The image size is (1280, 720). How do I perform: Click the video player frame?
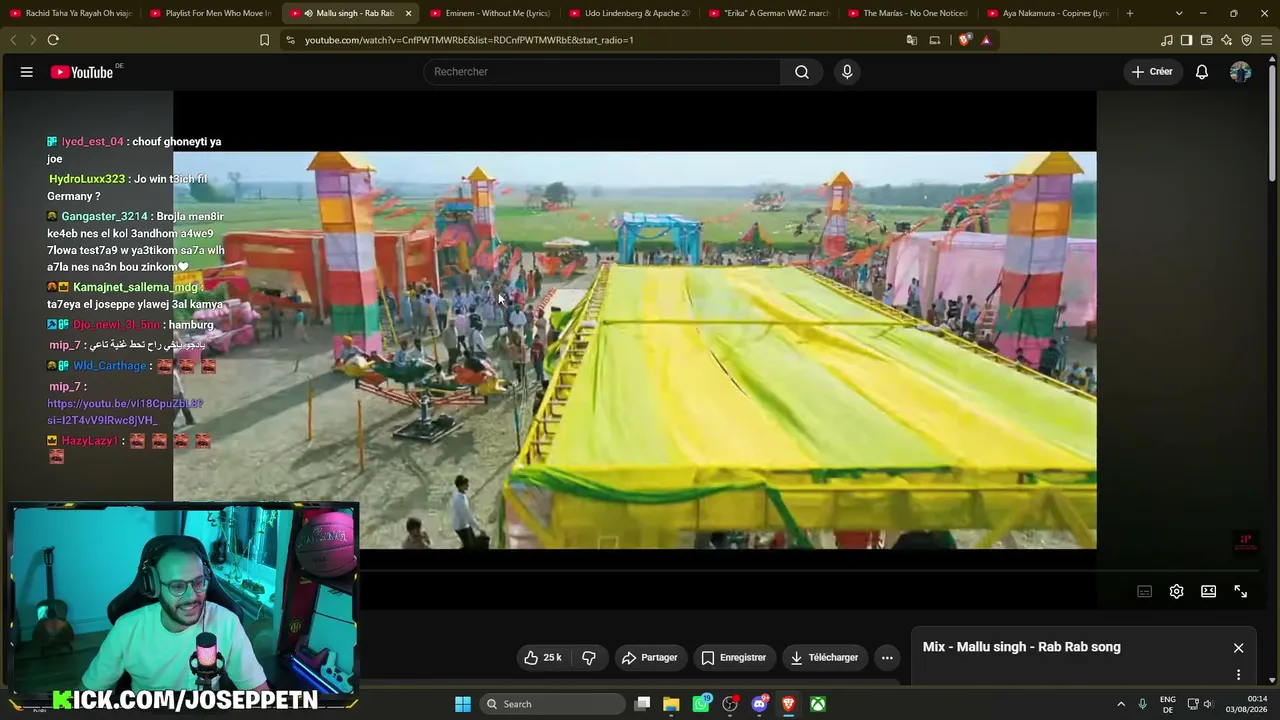634,350
